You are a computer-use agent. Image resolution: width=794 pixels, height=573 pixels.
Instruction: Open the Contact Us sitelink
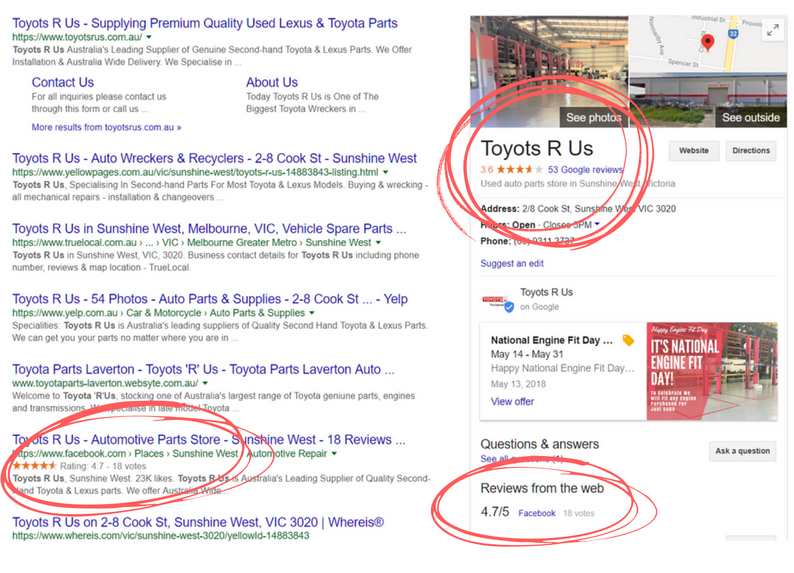tap(63, 82)
